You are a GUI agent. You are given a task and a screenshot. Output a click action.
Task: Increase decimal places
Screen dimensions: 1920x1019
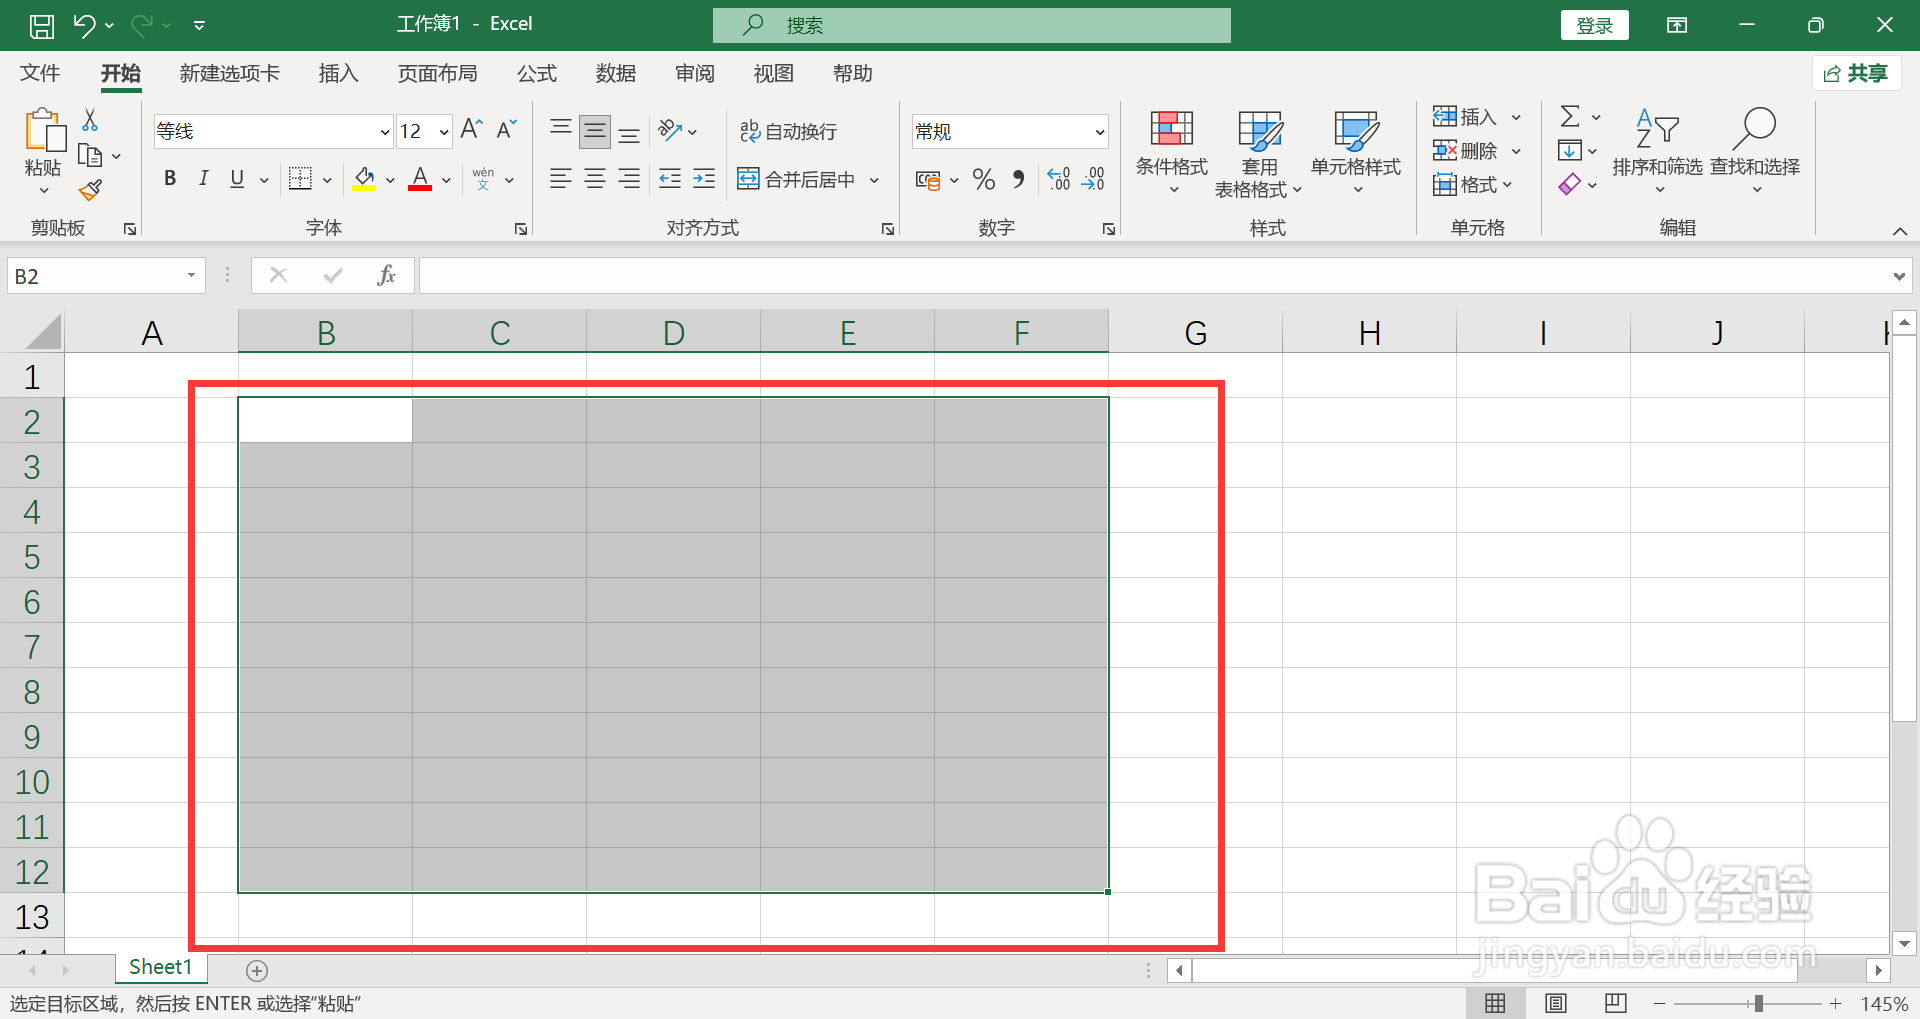[1059, 180]
